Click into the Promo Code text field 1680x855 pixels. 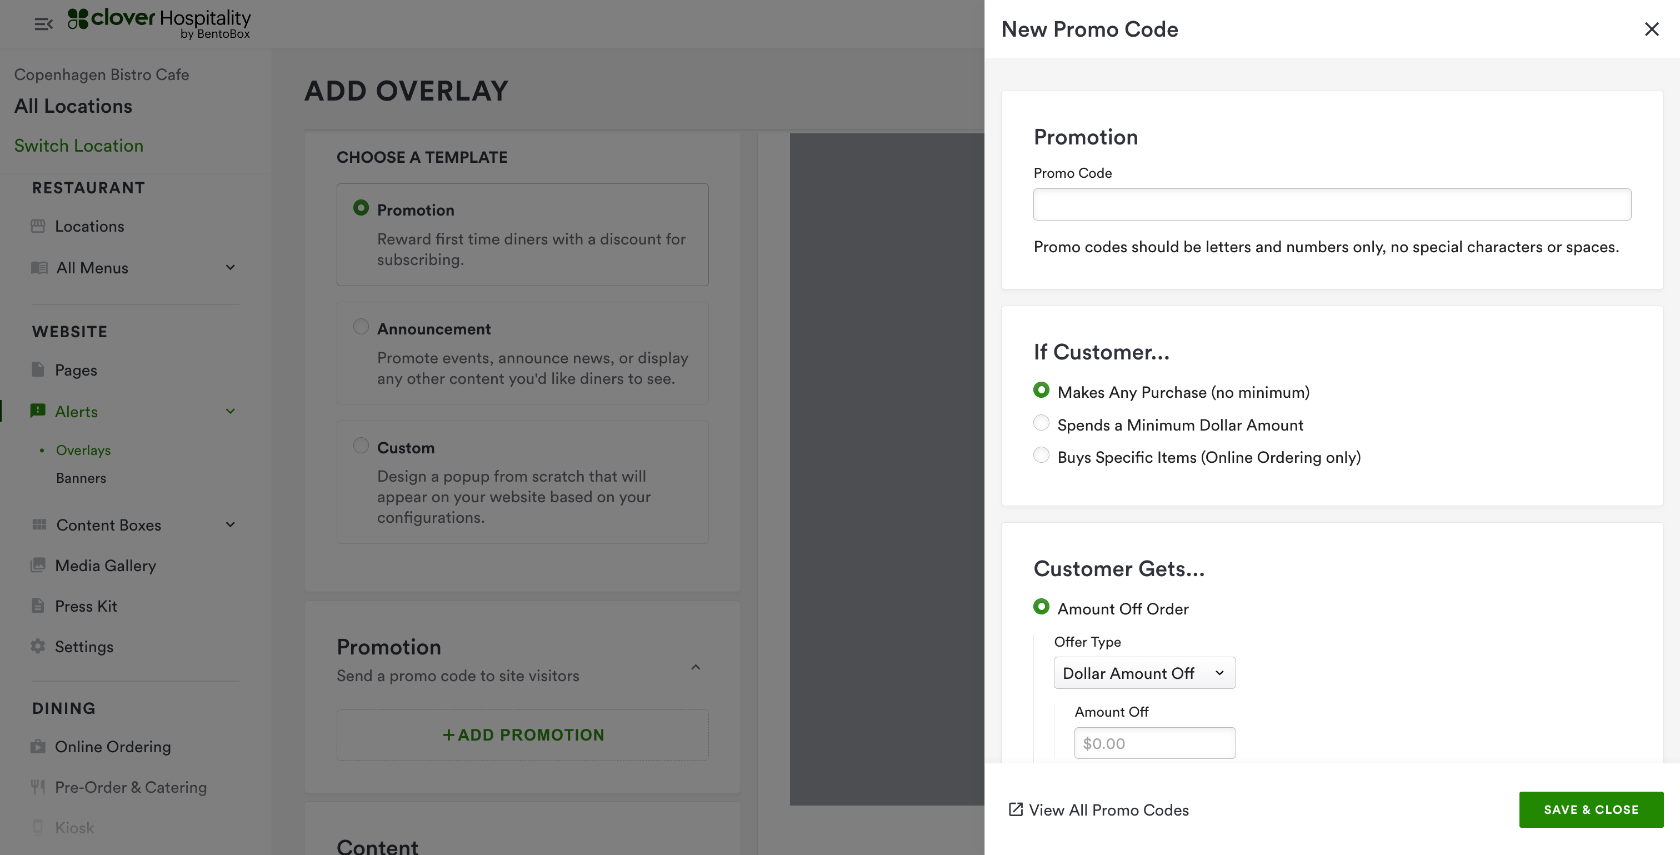(1332, 205)
